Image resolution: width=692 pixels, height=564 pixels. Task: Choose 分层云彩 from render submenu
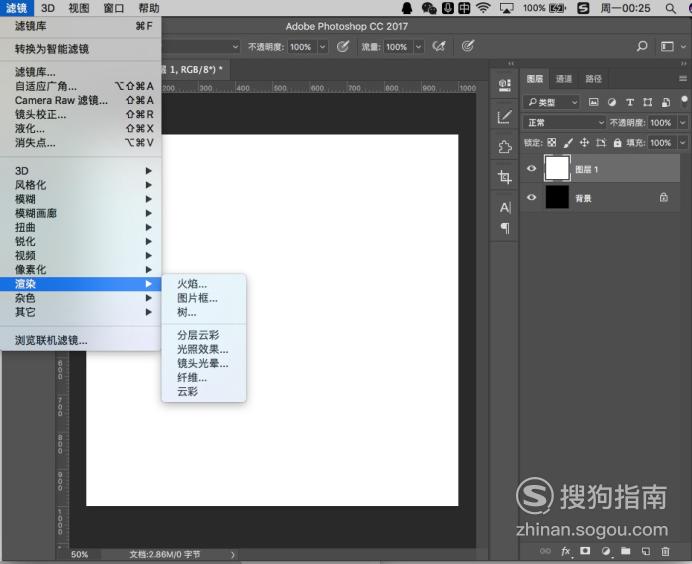pos(204,335)
